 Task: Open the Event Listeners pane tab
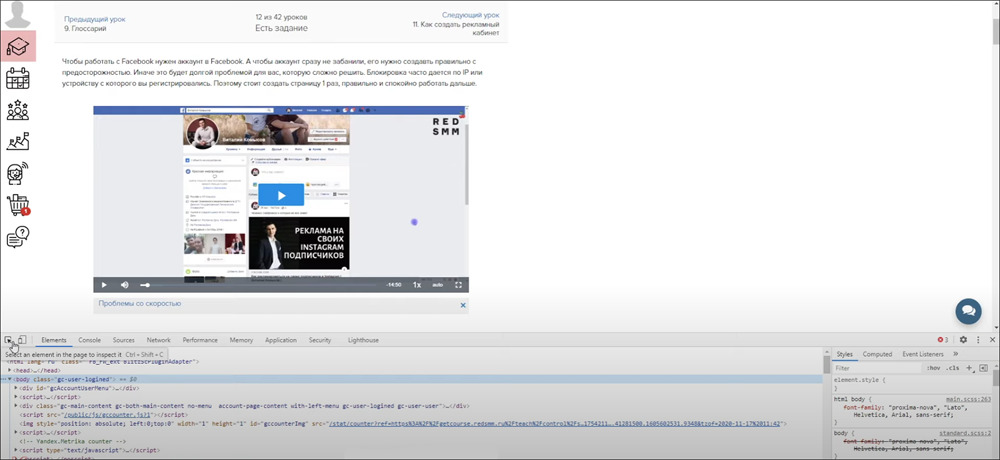coord(923,354)
